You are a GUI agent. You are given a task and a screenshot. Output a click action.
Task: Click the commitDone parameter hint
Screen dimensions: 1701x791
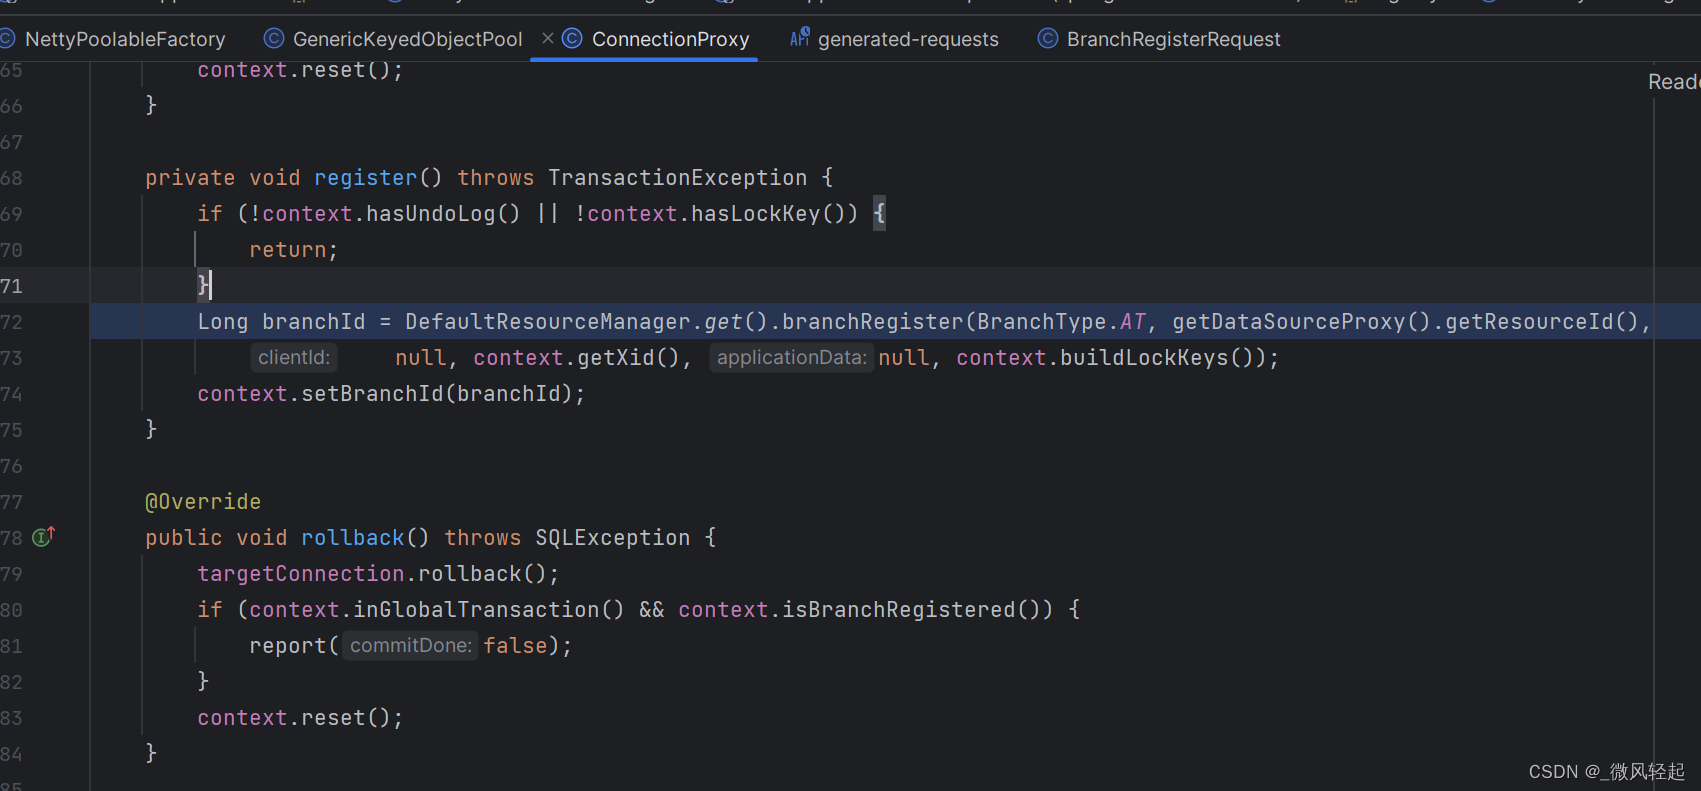[x=411, y=646]
